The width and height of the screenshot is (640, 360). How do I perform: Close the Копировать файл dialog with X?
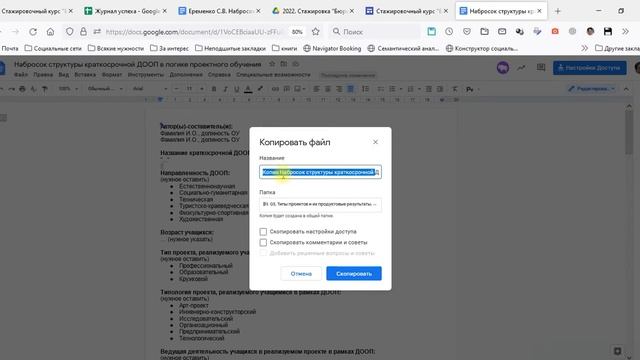tap(375, 142)
